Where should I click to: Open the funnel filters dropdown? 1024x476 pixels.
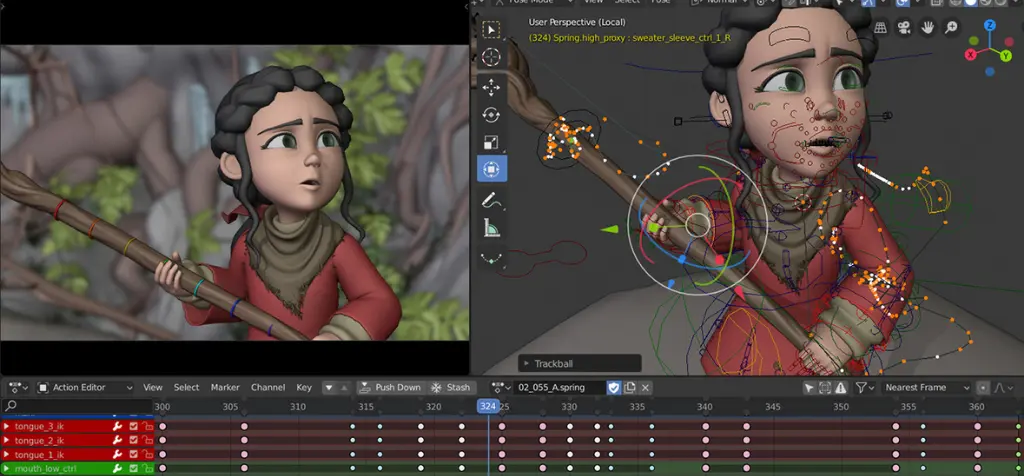(x=865, y=387)
